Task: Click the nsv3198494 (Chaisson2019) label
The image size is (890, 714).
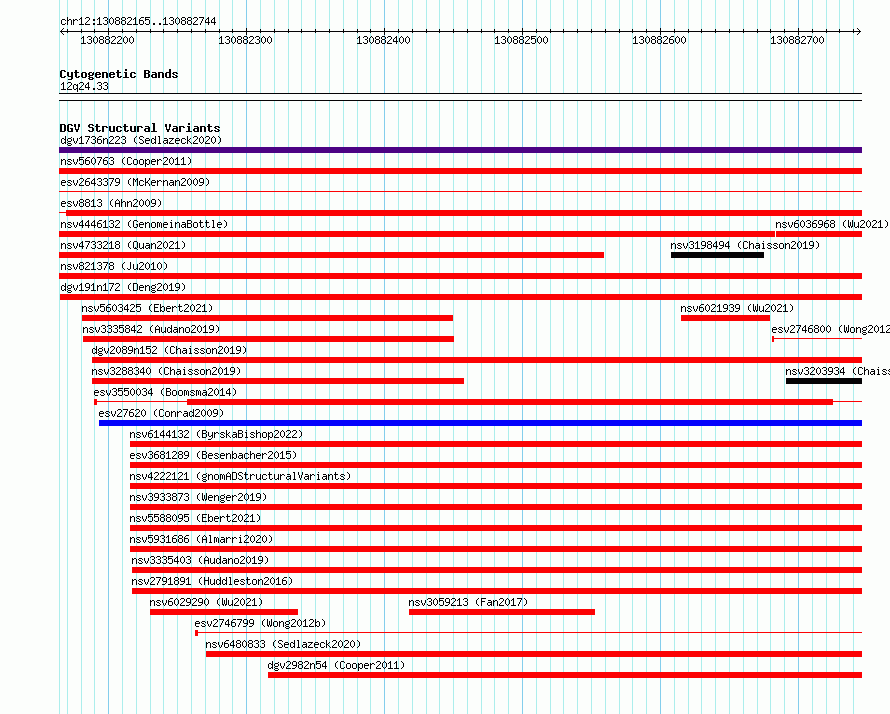Action: (x=745, y=245)
